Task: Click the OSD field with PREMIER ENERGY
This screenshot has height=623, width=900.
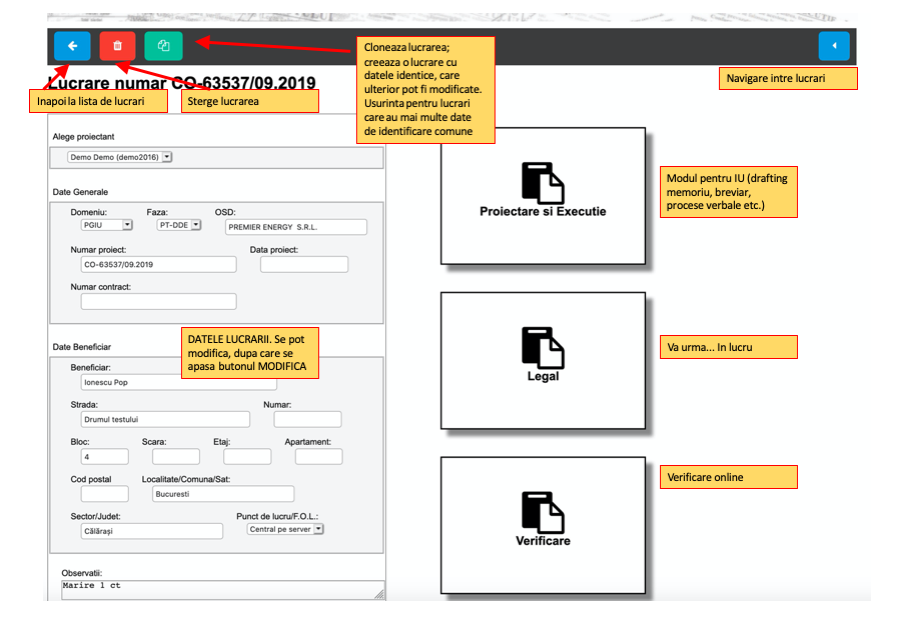Action: 296,227
